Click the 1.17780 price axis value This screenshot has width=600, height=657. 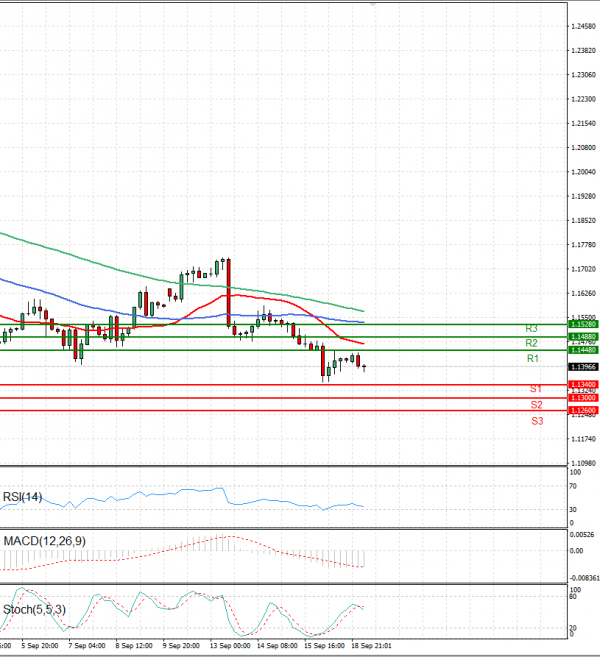[584, 245]
